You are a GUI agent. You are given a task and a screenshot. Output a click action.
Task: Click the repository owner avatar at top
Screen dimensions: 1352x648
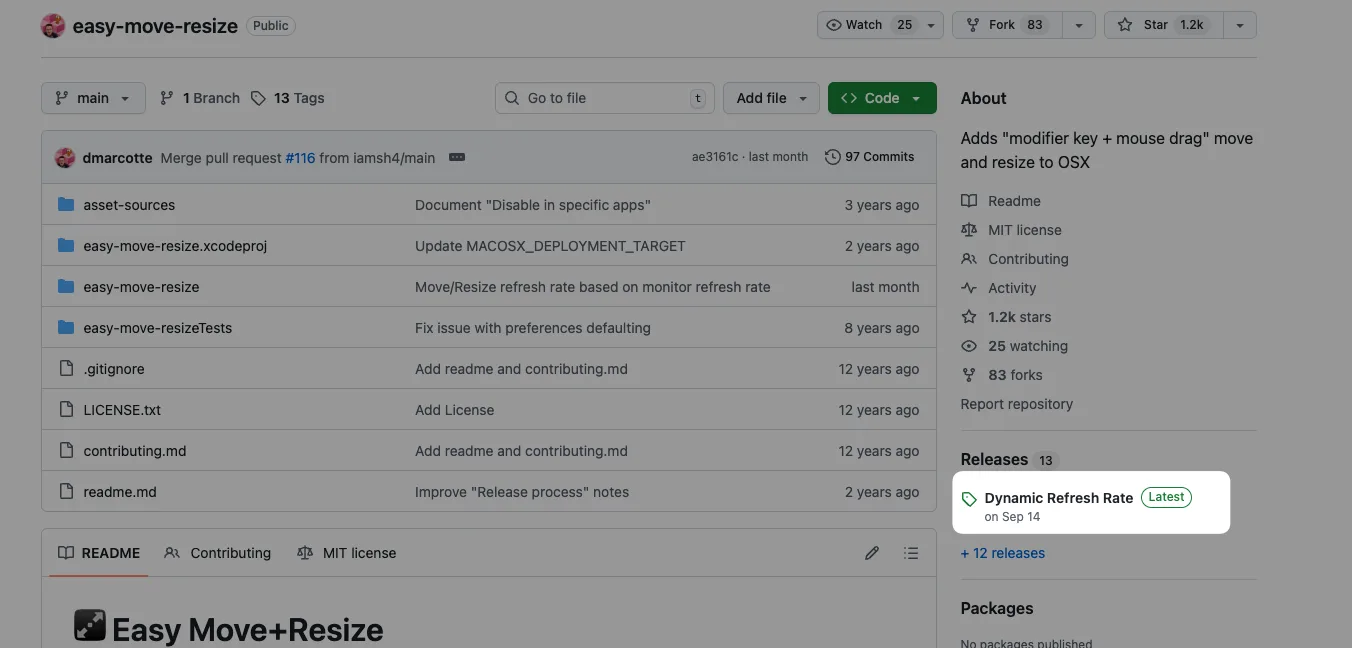pyautogui.click(x=53, y=26)
